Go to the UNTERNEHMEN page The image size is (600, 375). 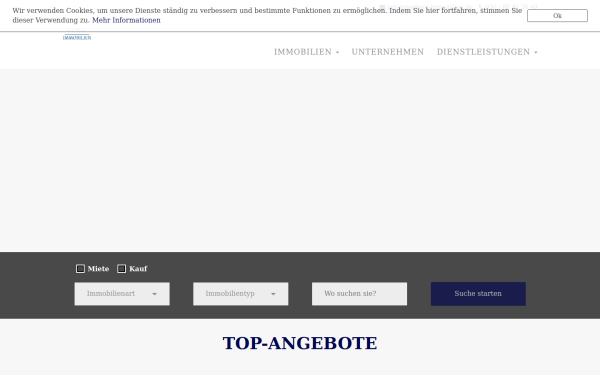[388, 52]
